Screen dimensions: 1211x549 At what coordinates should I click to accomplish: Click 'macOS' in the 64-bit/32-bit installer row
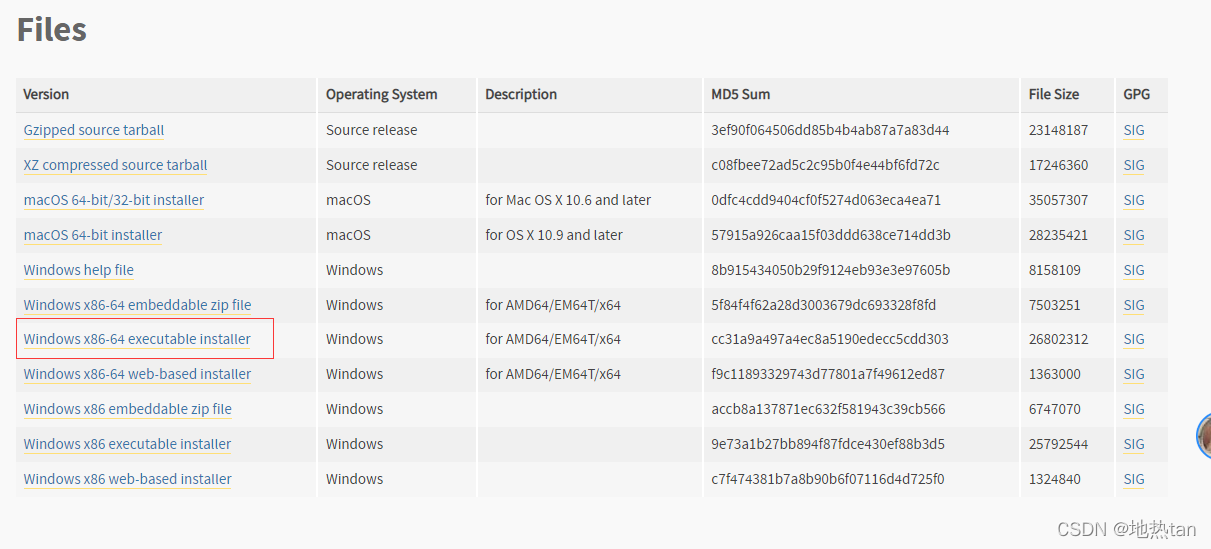pyautogui.click(x=348, y=200)
